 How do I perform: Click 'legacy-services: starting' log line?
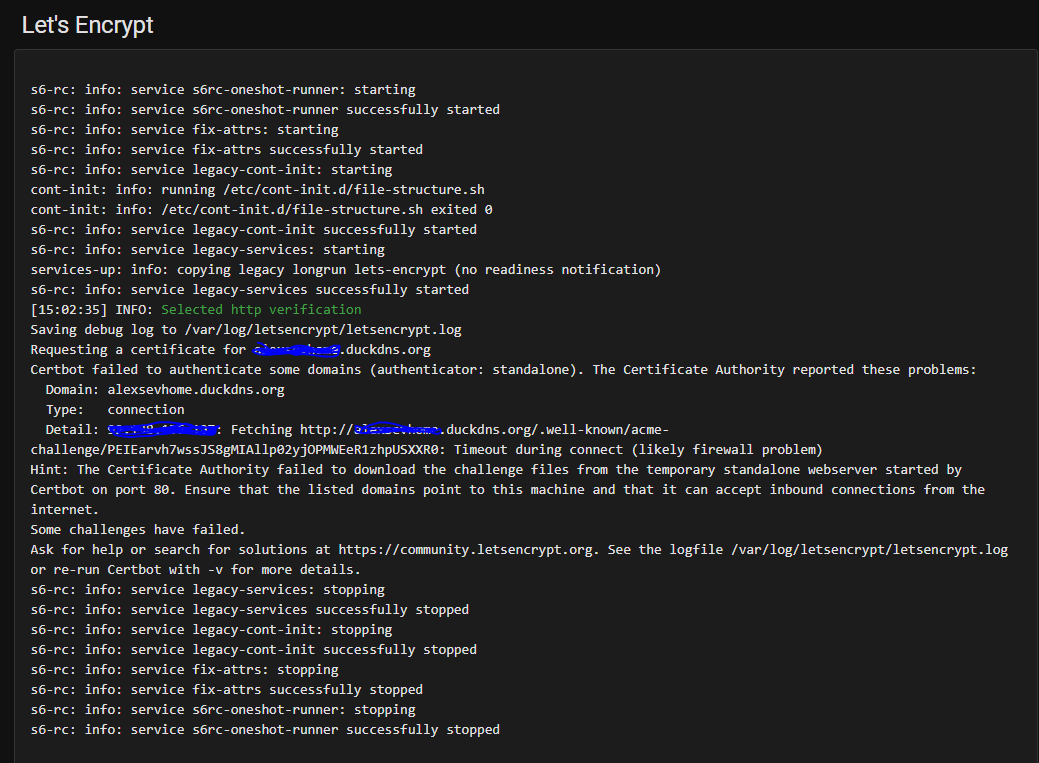pos(207,249)
